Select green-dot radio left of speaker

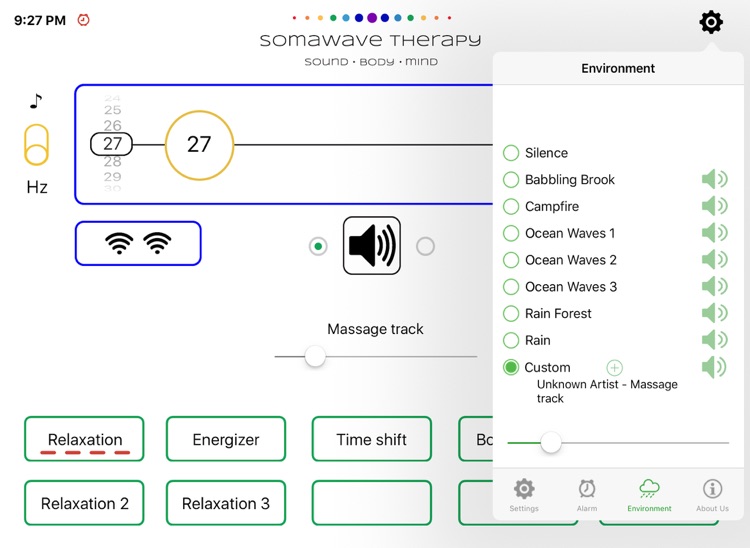coord(318,246)
